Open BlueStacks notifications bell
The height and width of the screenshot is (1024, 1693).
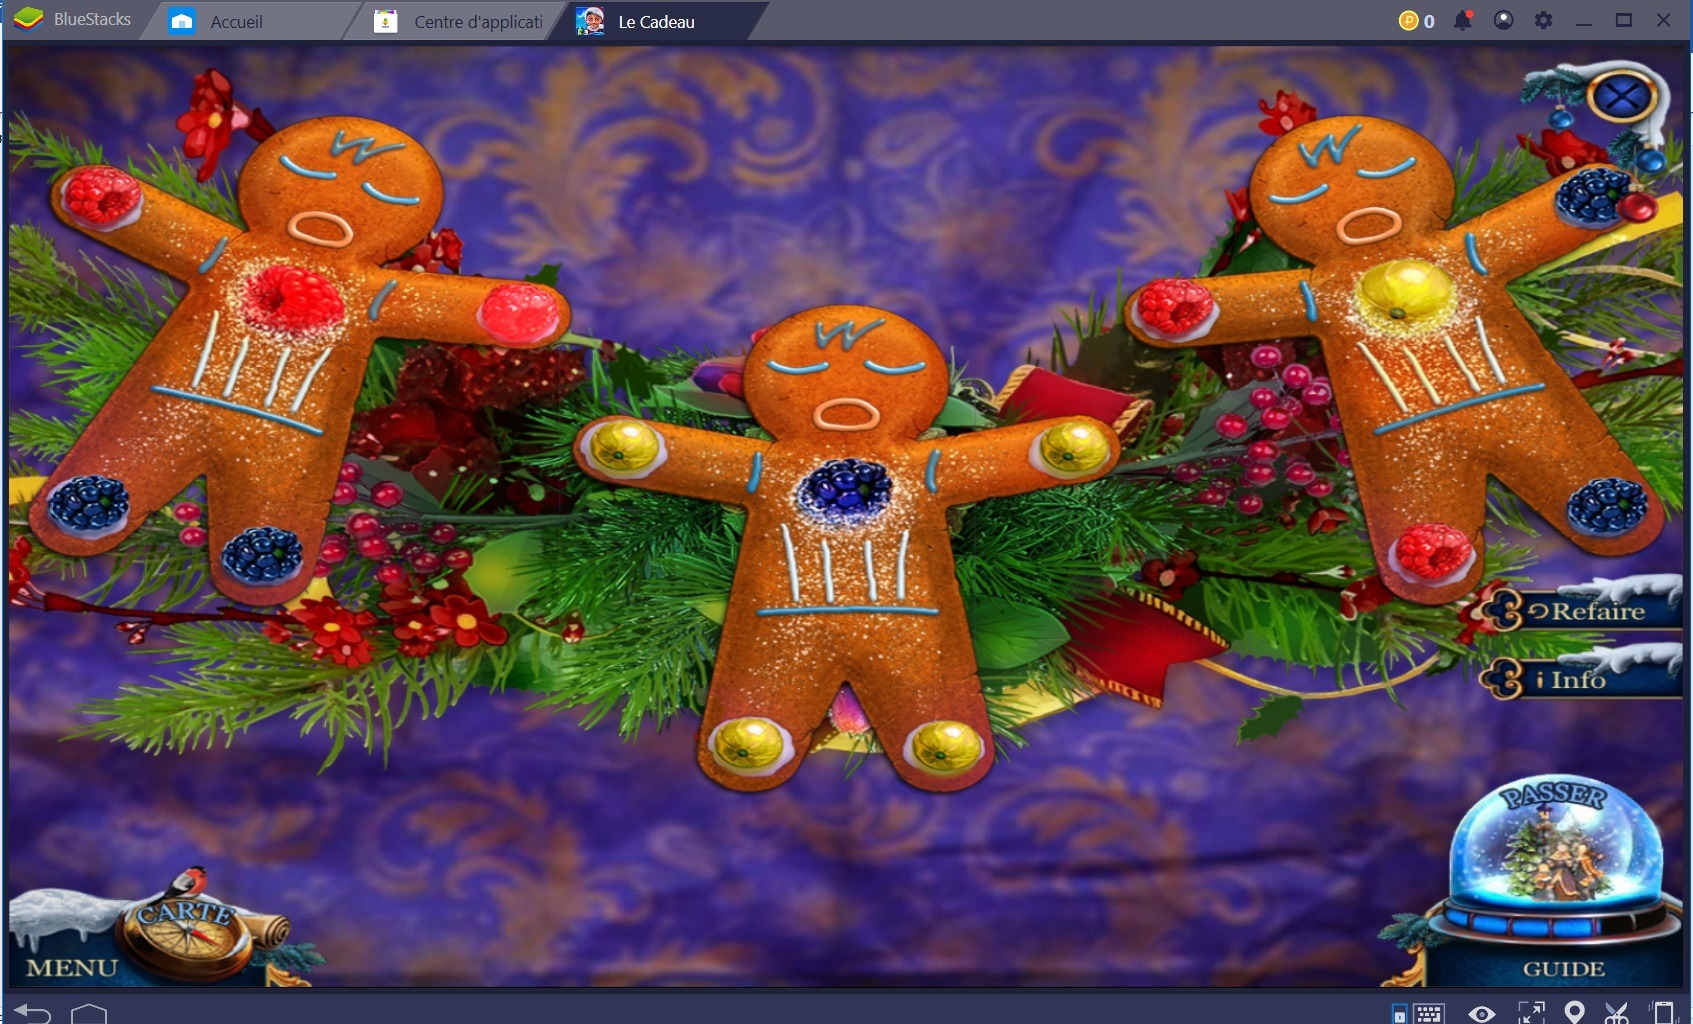coord(1463,20)
